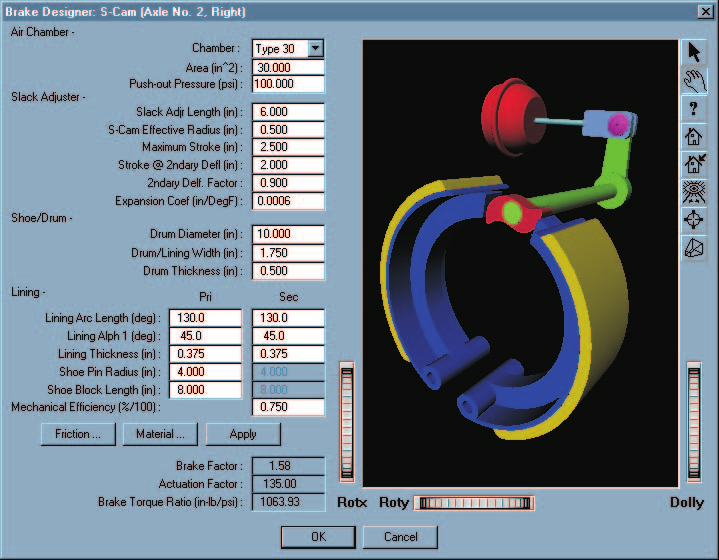
Task: Cancel the Brake Designer dialog
Action: (400, 537)
